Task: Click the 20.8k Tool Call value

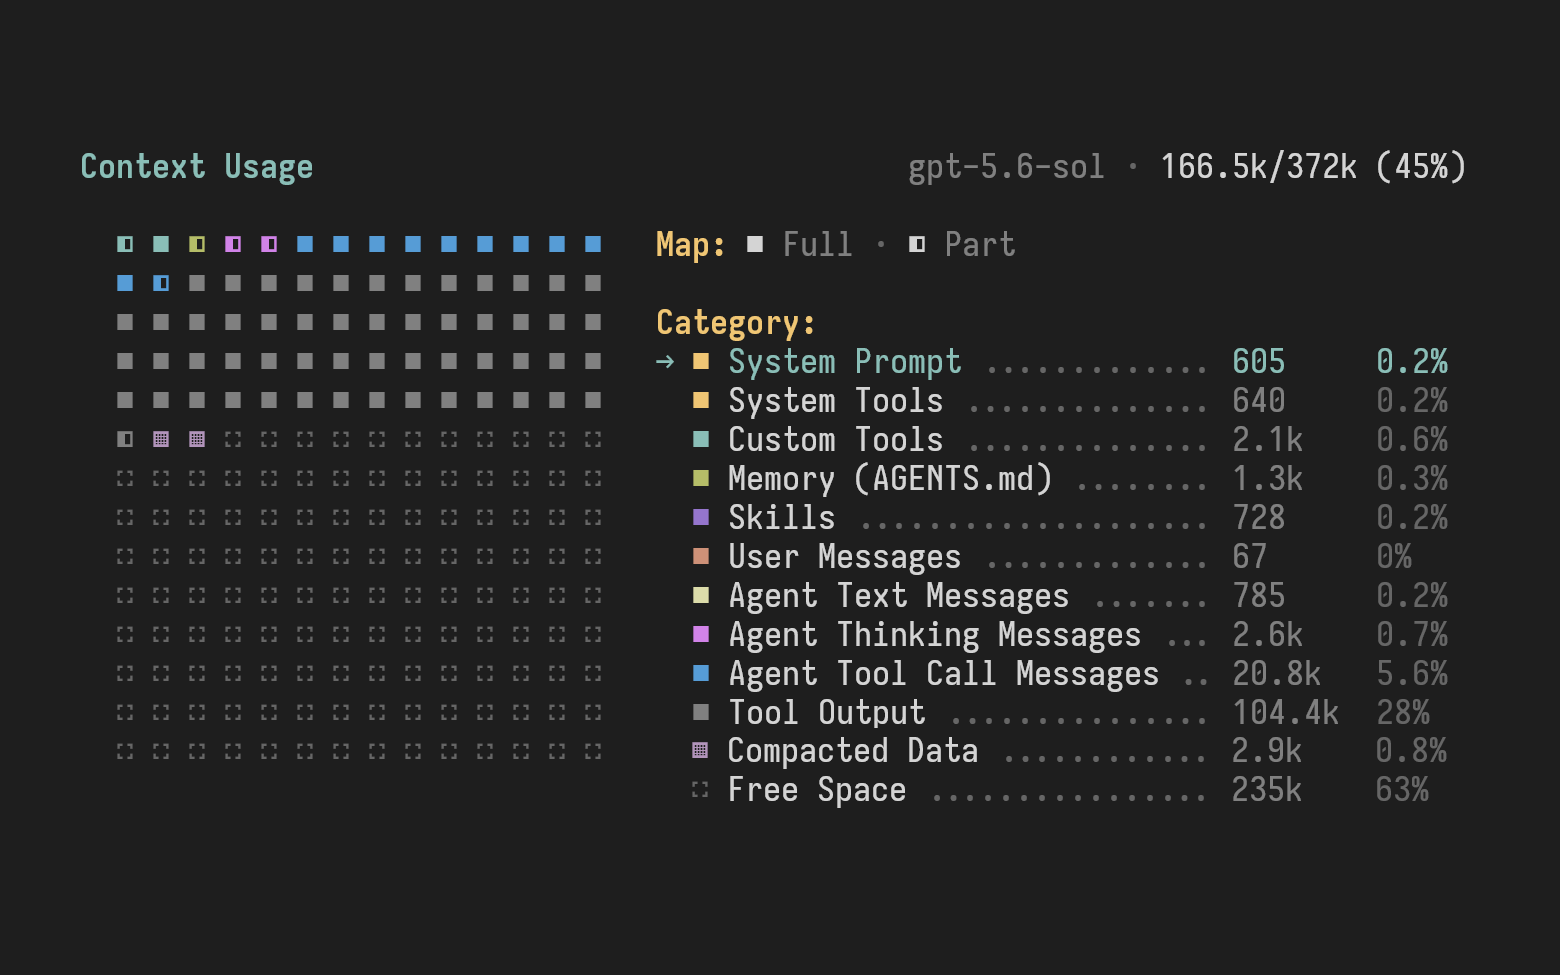Action: 1277,673
